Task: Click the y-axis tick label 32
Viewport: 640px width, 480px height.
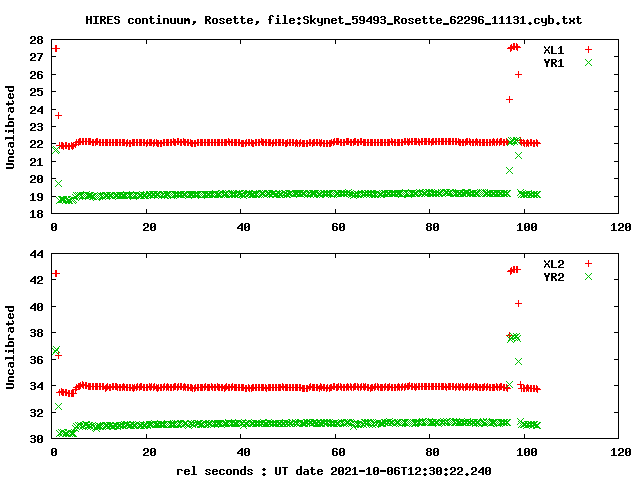Action: [x=36, y=413]
